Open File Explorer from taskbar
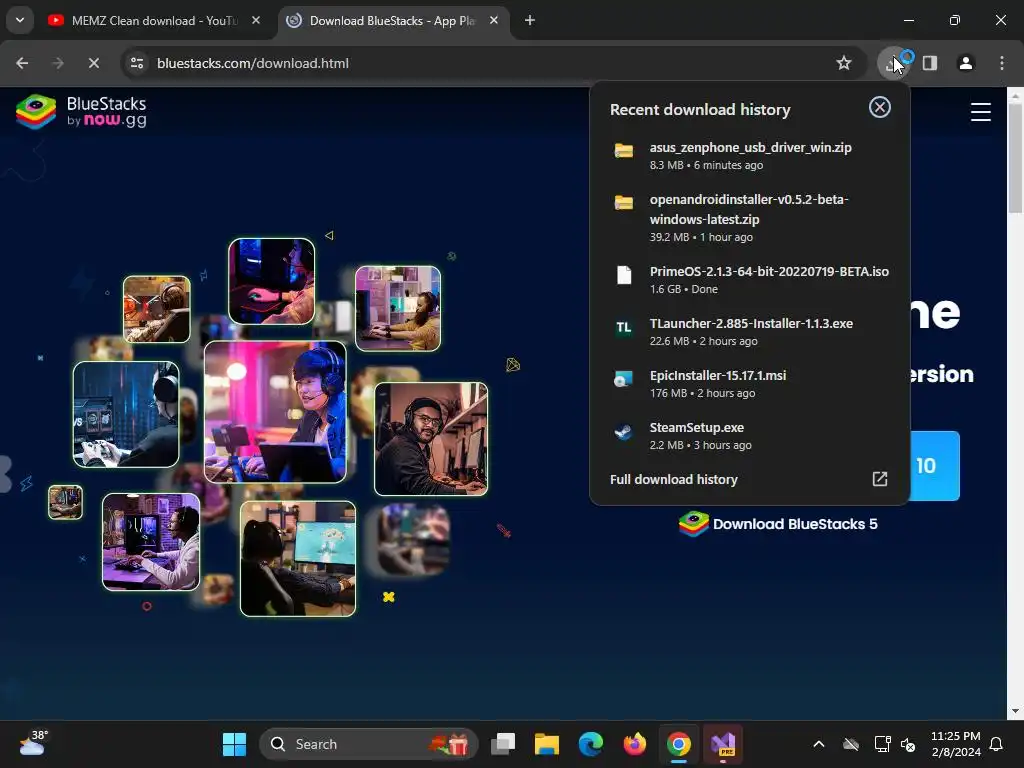This screenshot has height=768, width=1024. [547, 744]
